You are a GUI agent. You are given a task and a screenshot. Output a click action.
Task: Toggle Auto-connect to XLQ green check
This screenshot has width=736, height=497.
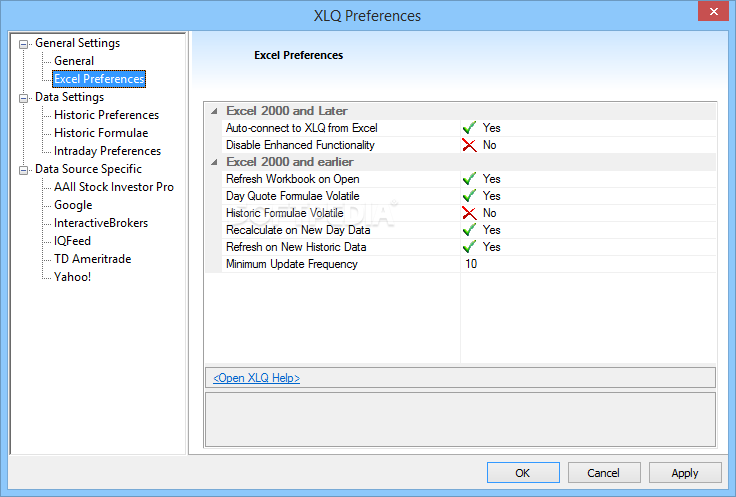(469, 128)
